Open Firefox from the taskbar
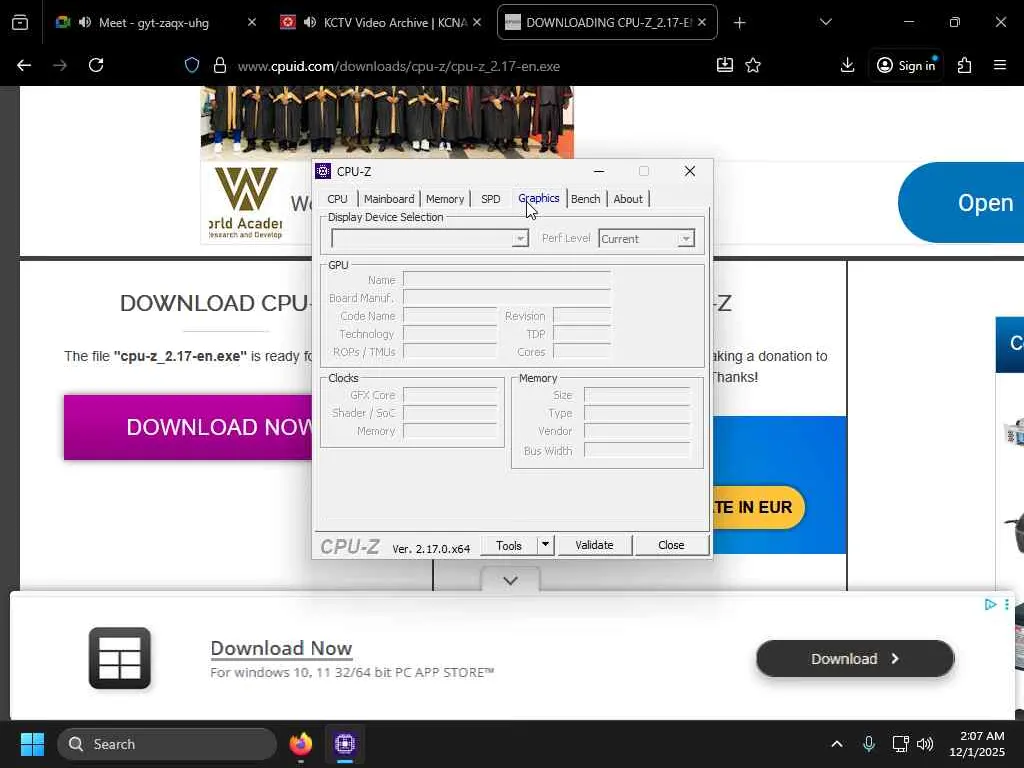Screen dimensions: 1024x768 click(x=300, y=744)
